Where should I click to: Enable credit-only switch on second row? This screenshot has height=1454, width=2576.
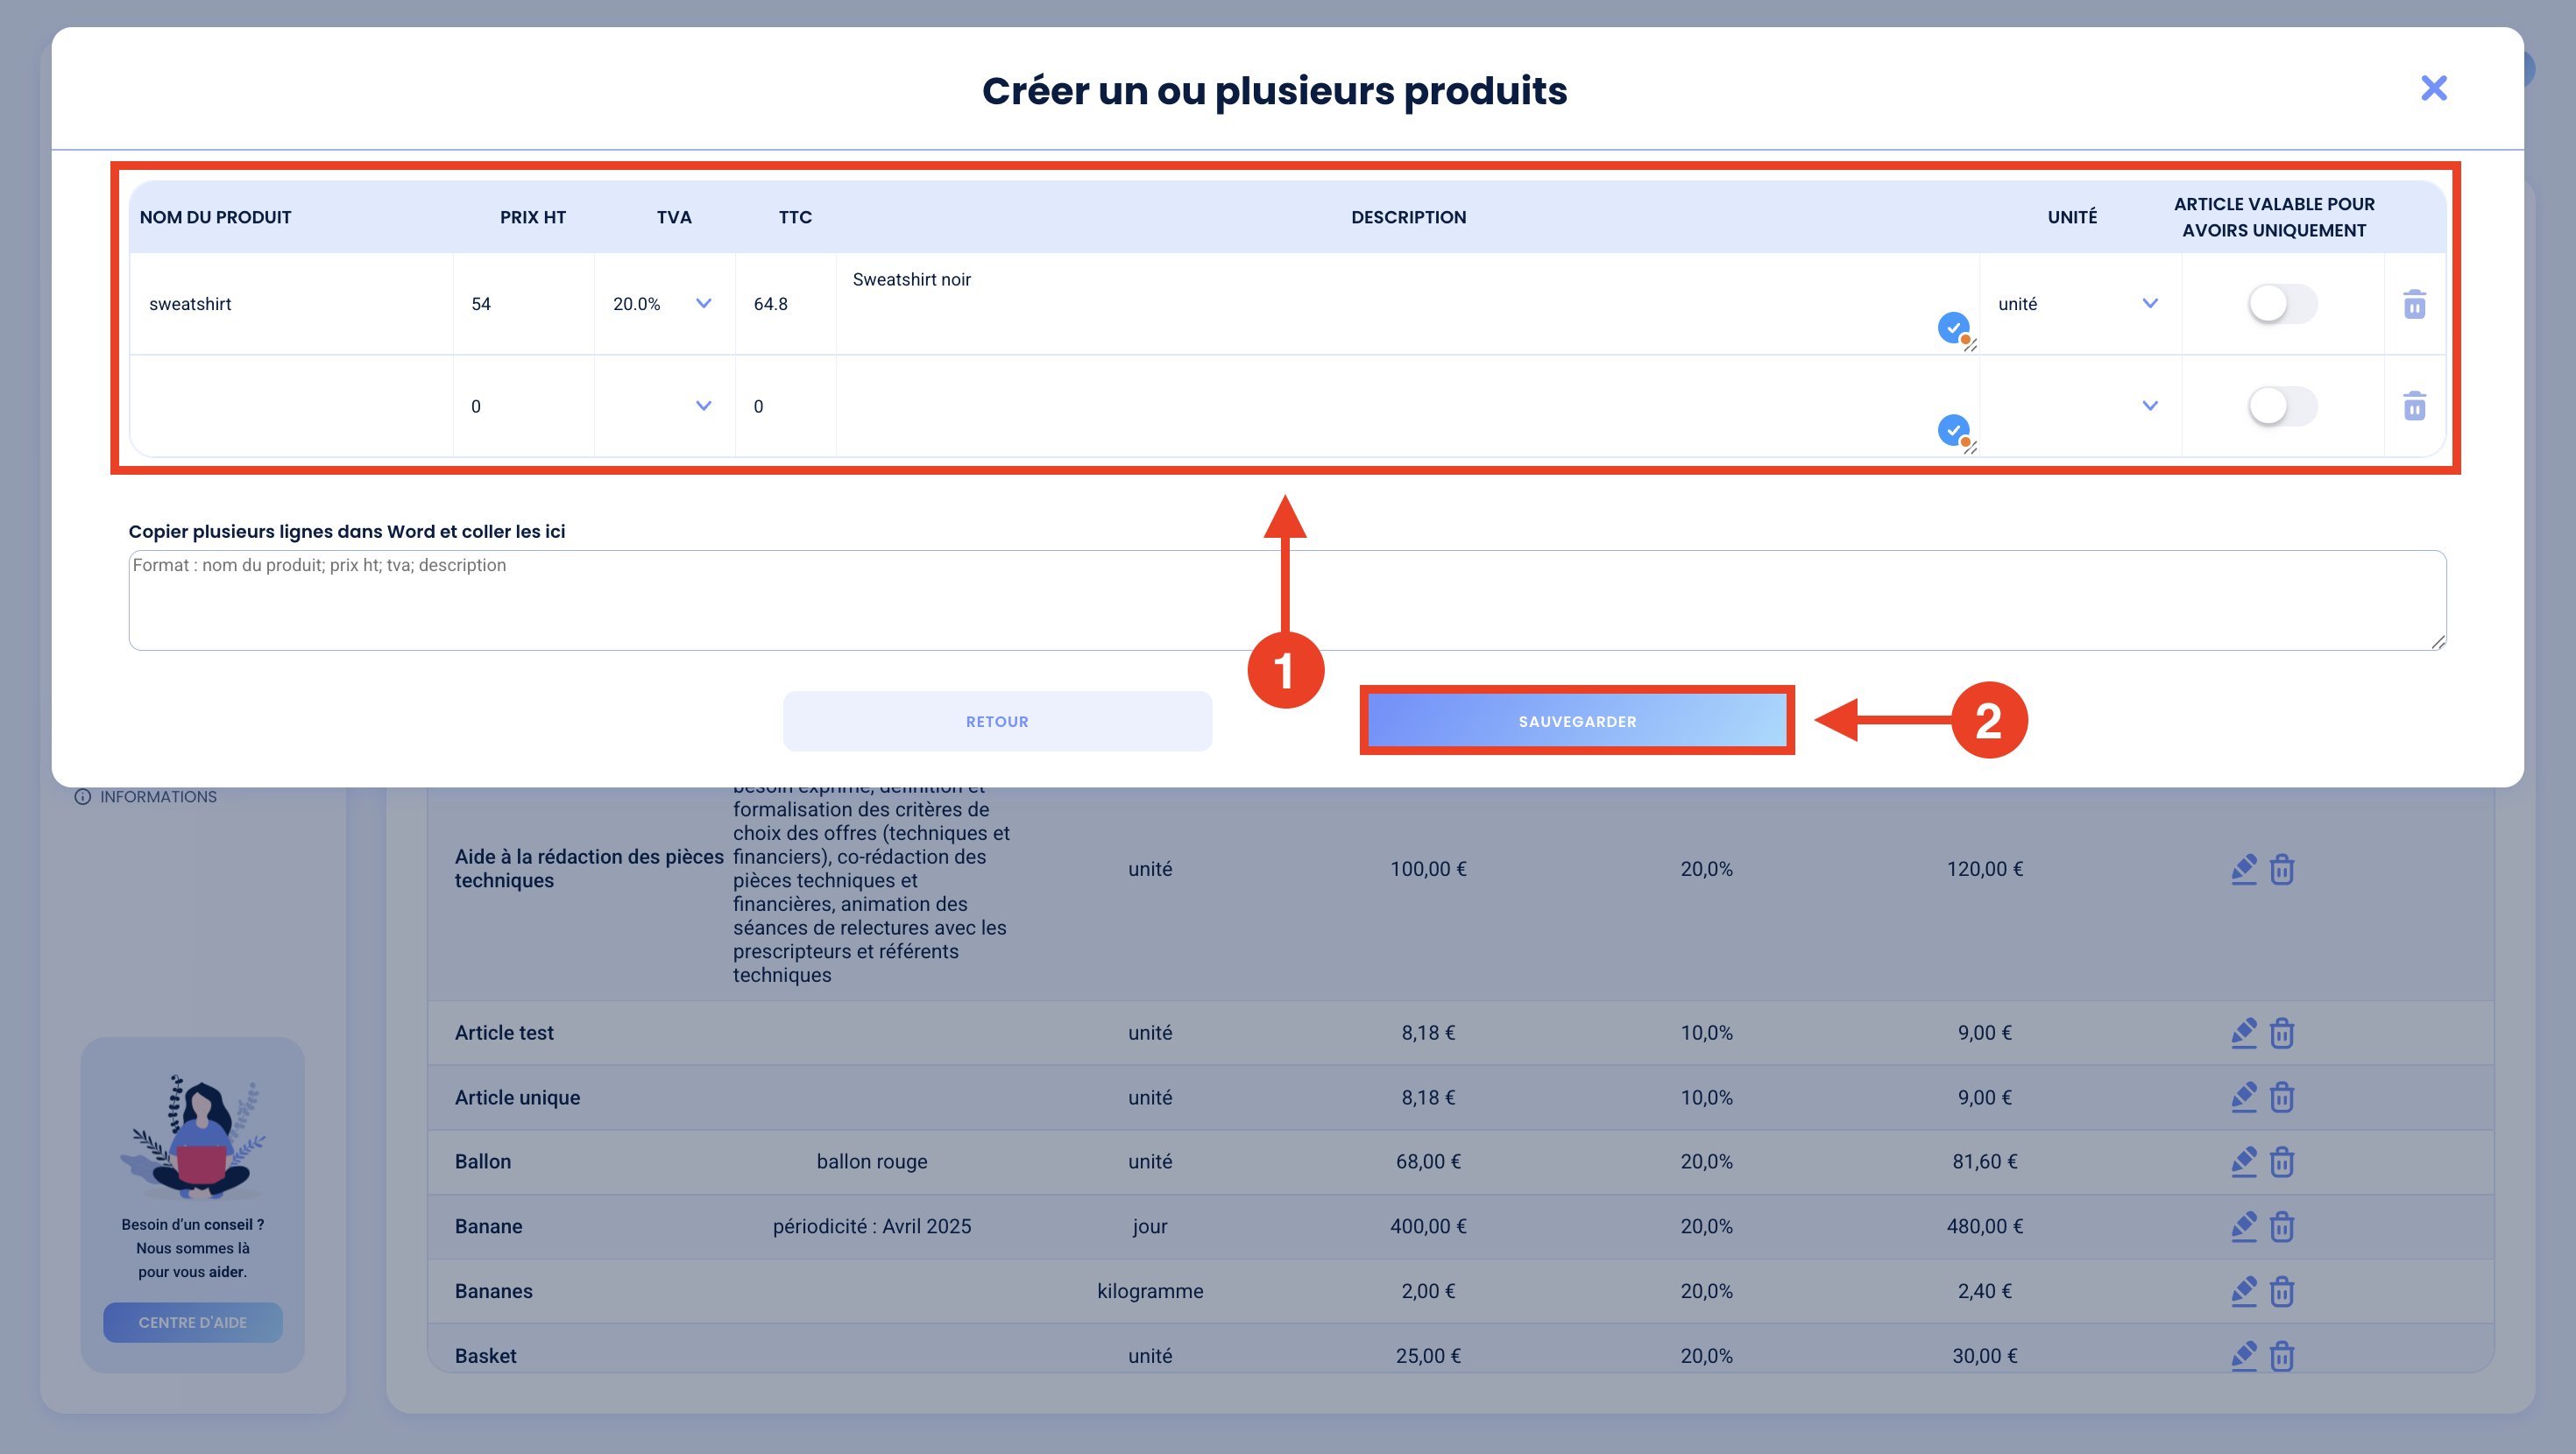(x=2282, y=406)
